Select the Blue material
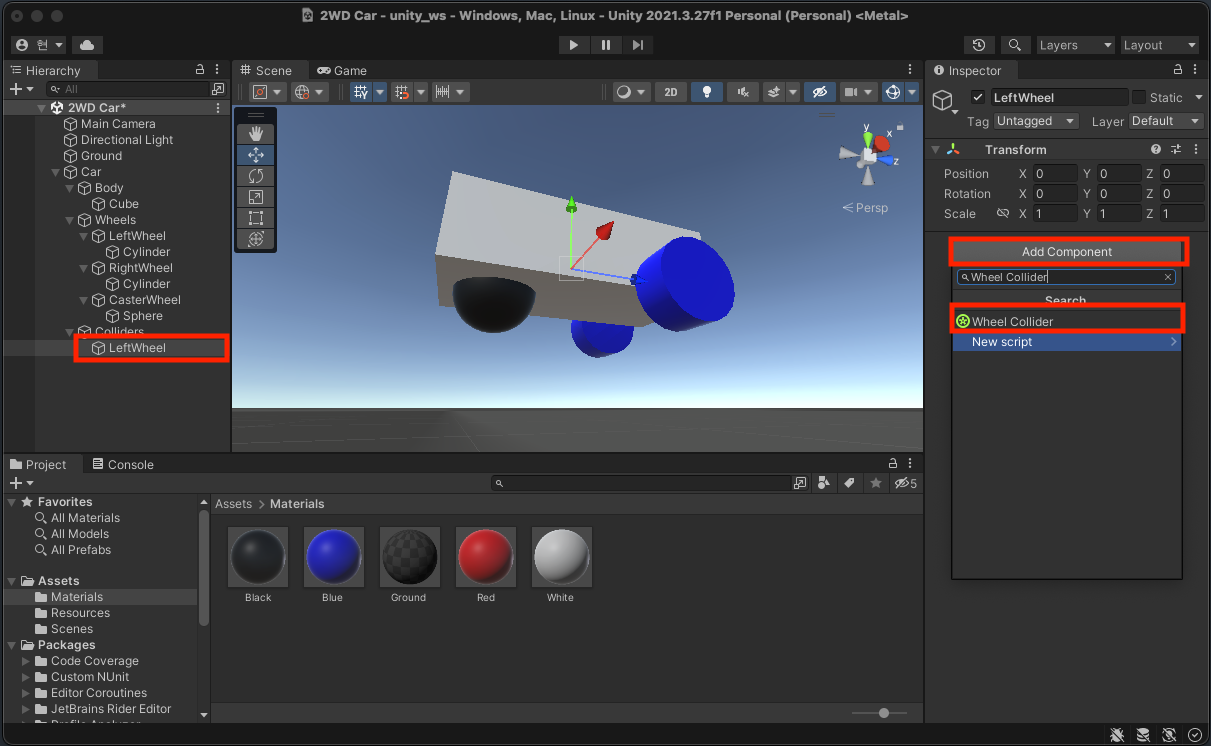Screen dimensions: 1211x746 tap(333, 565)
